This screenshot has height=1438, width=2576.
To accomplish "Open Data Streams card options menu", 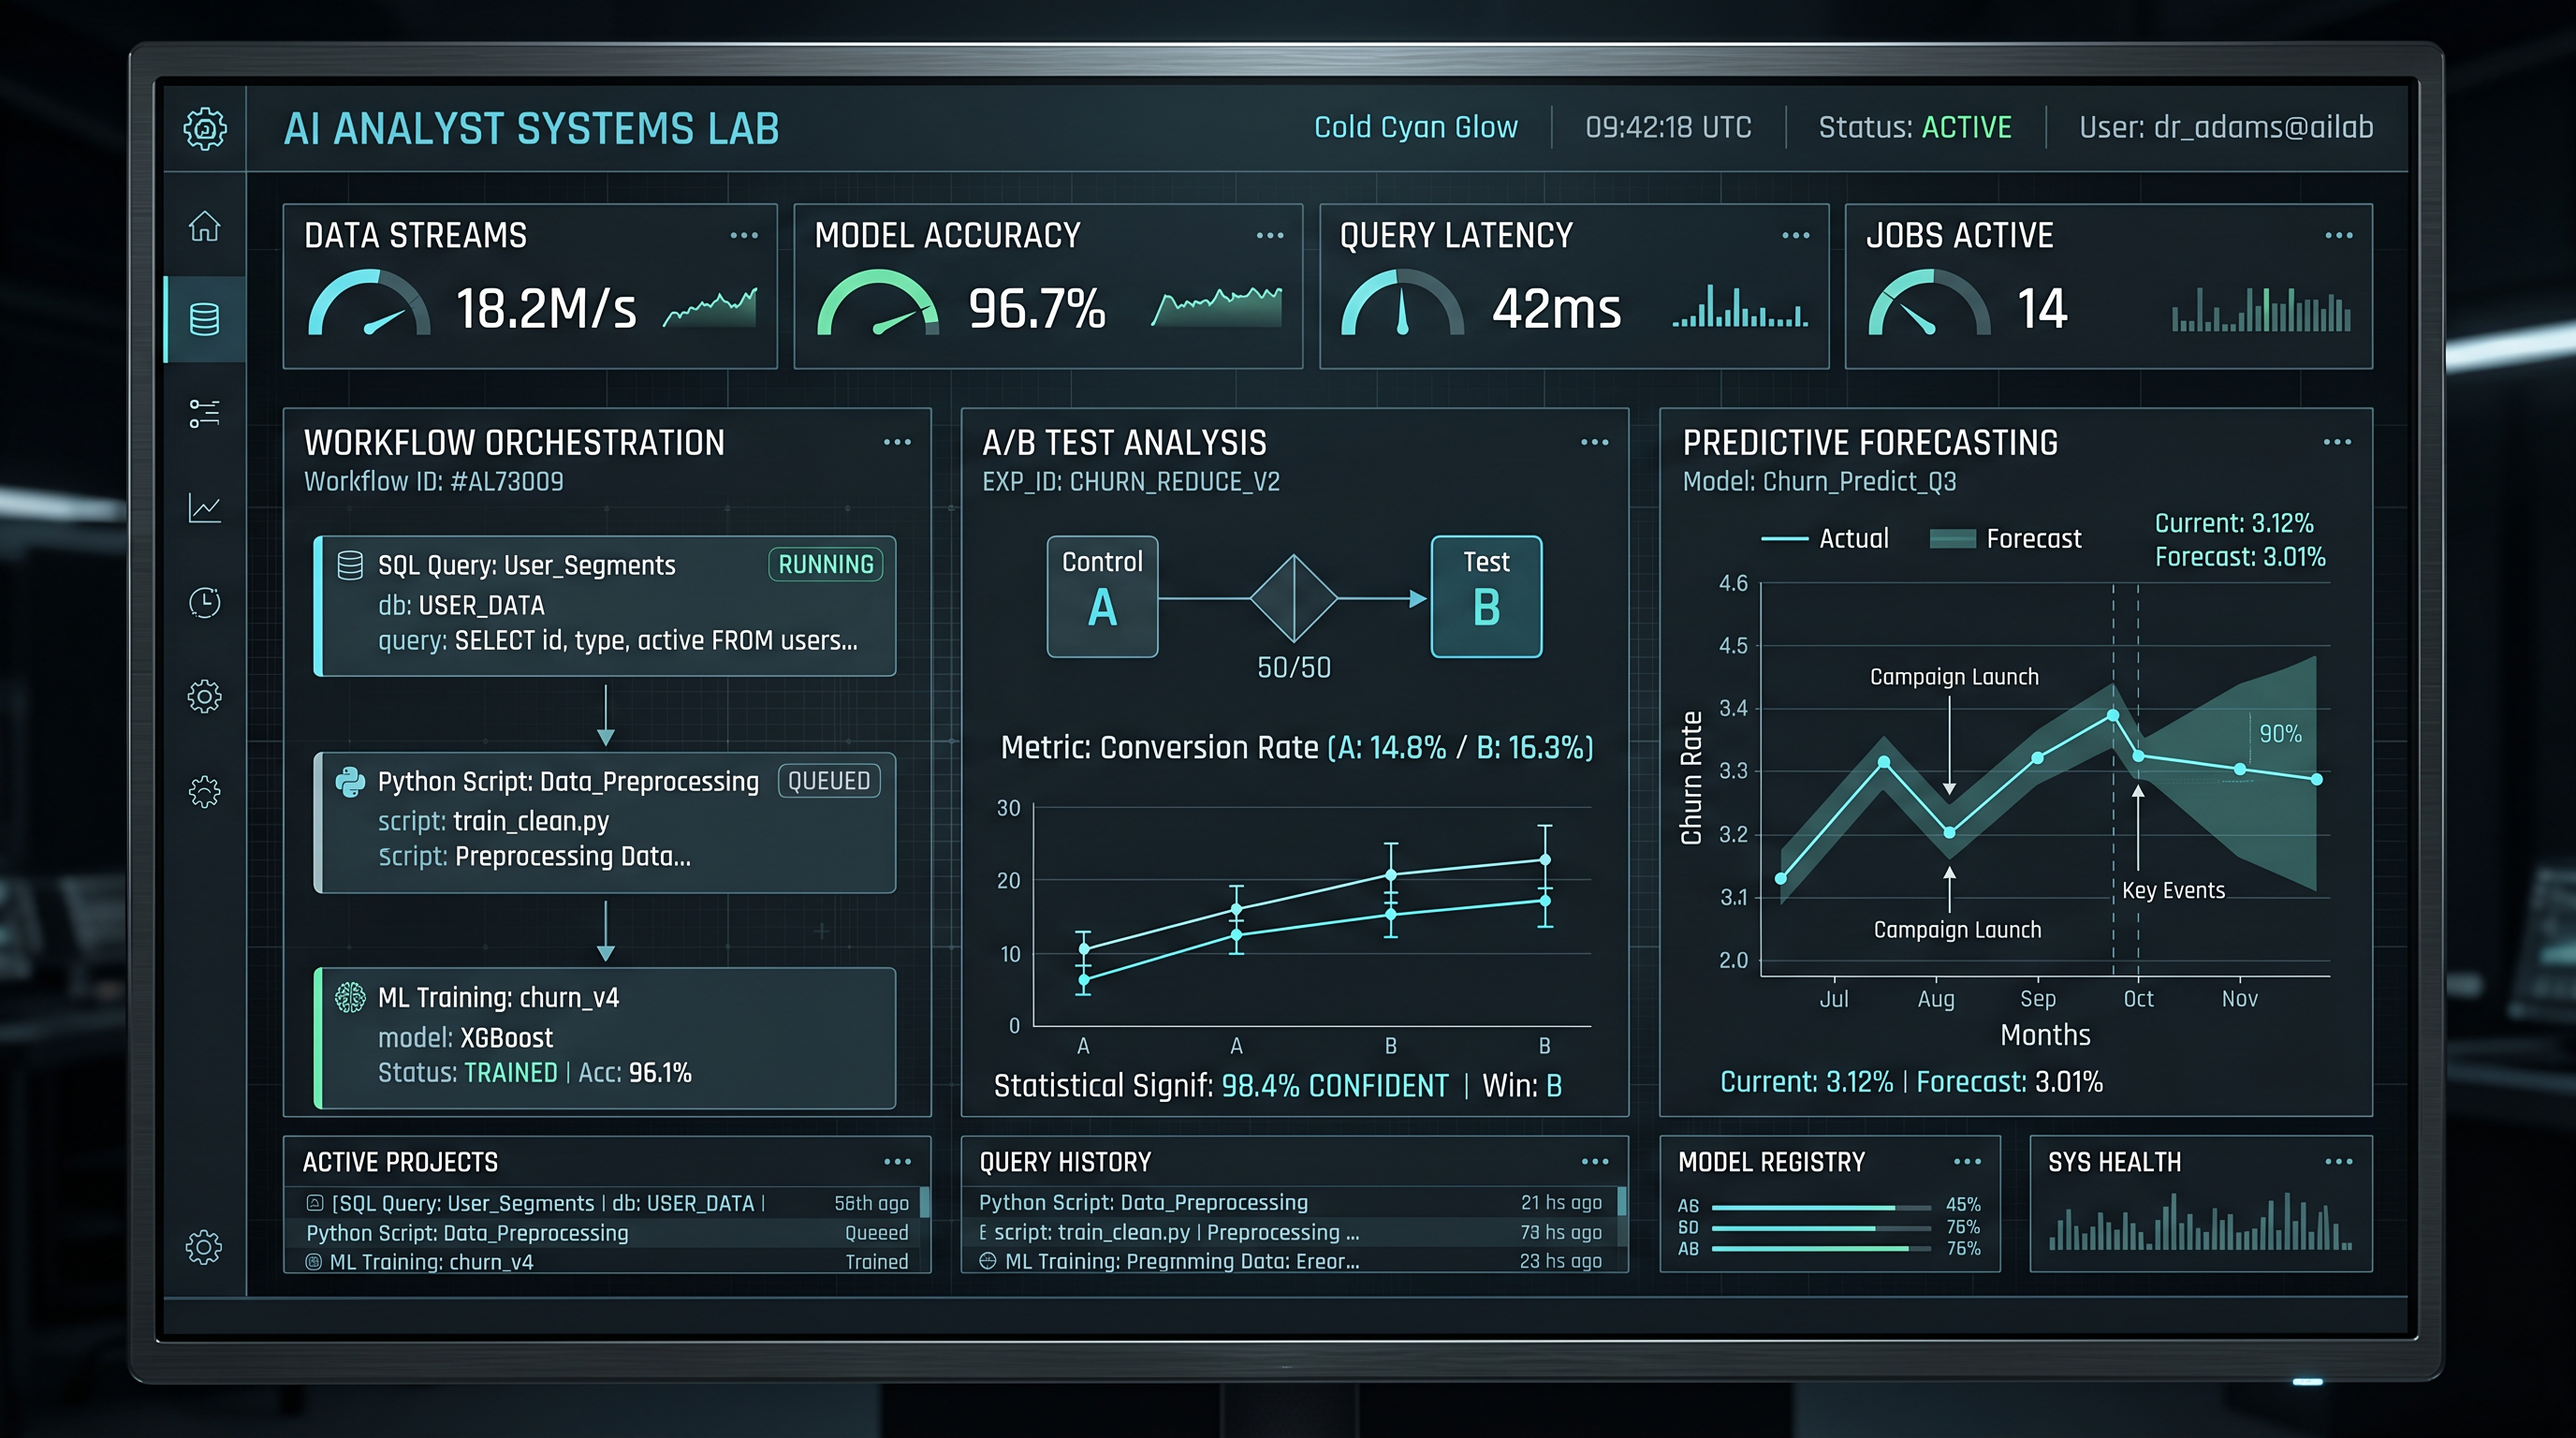I will tap(744, 236).
